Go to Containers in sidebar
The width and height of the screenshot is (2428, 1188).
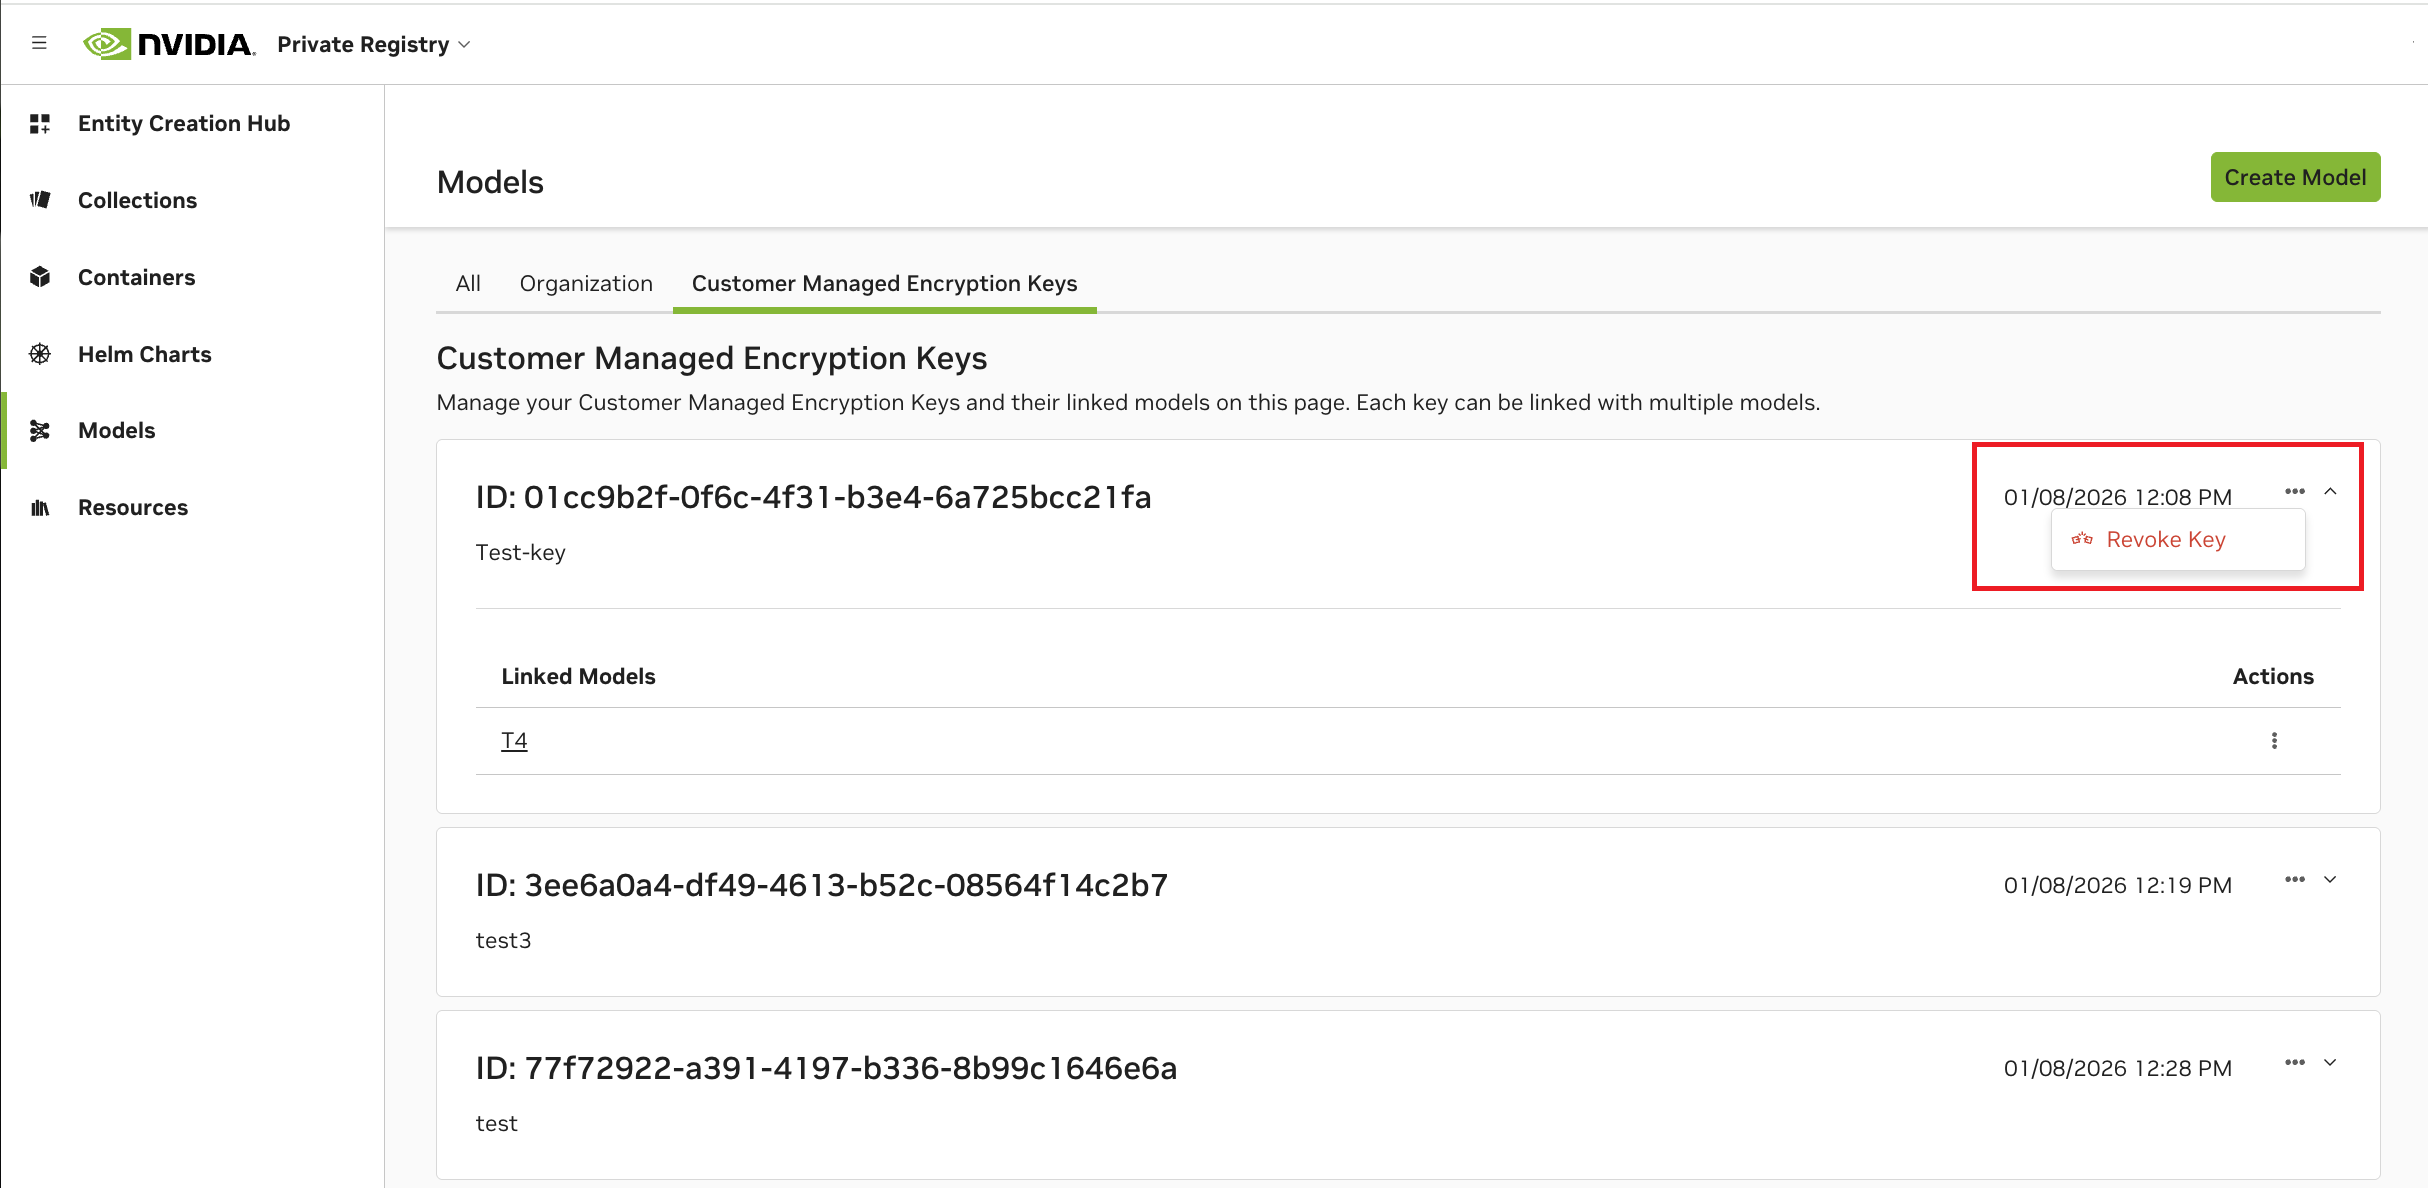(x=136, y=277)
